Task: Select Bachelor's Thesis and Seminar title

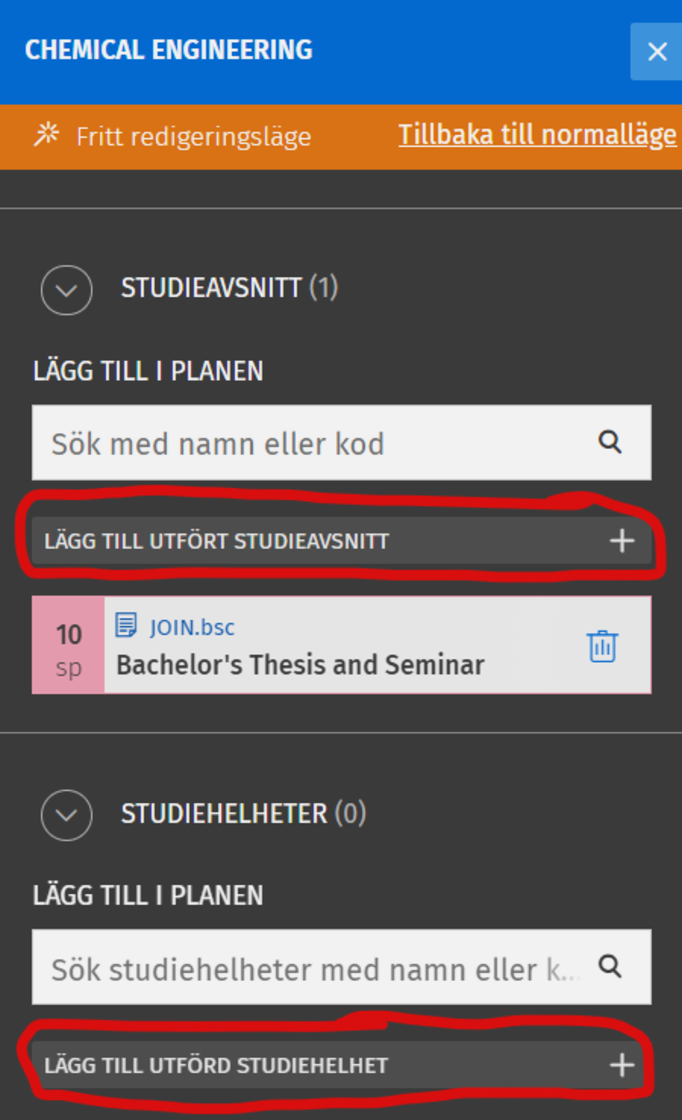Action: click(x=300, y=665)
